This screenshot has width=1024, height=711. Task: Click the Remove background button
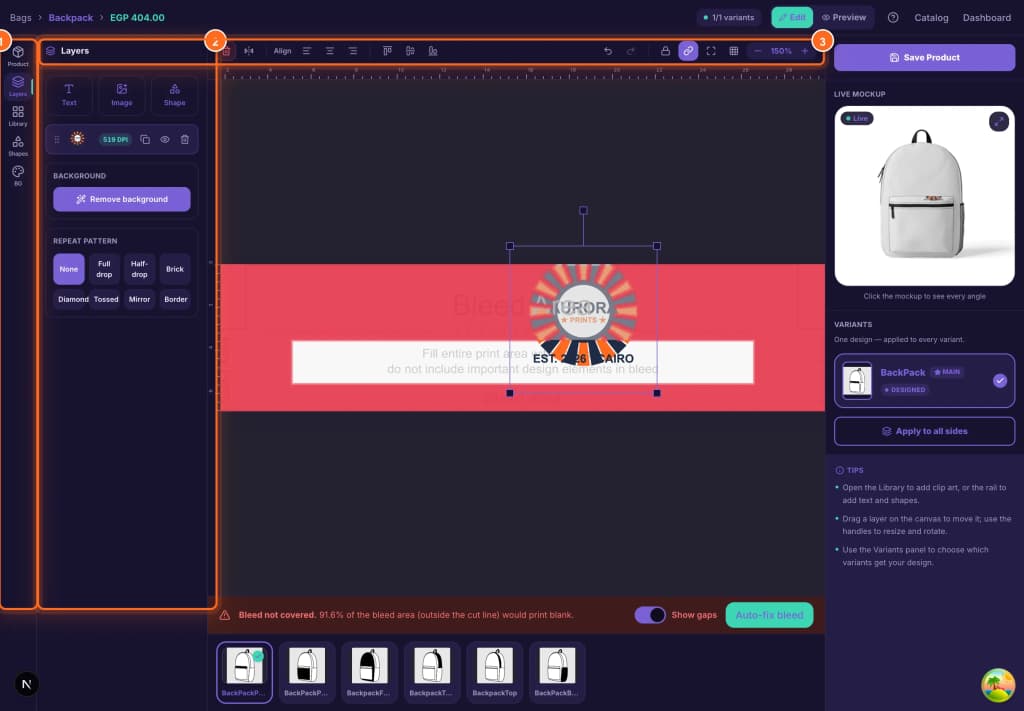point(122,199)
